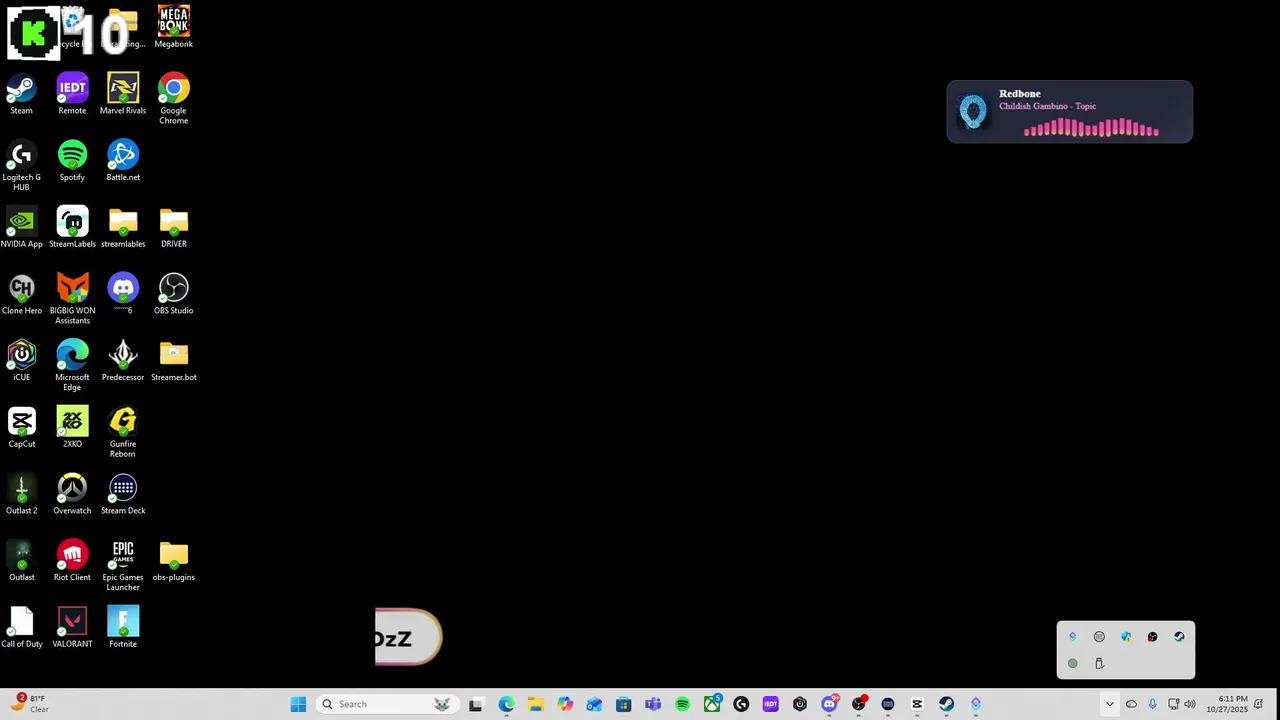Open Task View from the taskbar

[x=476, y=704]
